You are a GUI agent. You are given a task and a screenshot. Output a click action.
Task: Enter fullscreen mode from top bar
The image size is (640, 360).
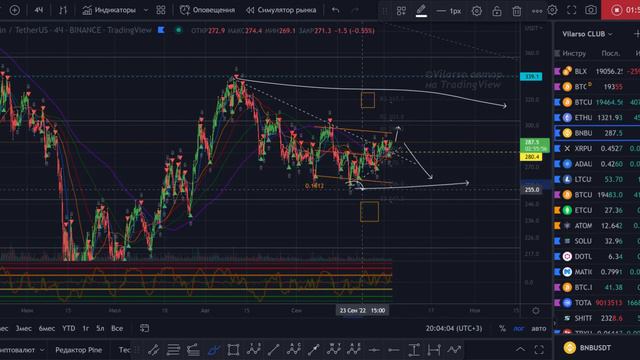[x=571, y=10]
